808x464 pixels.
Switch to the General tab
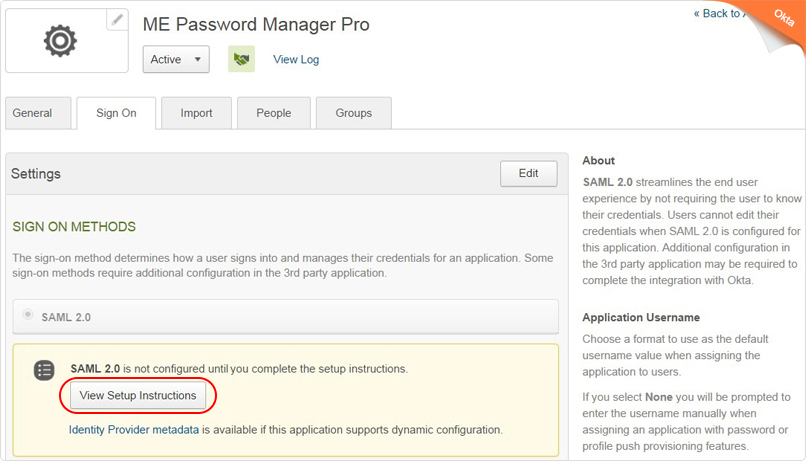[38, 113]
